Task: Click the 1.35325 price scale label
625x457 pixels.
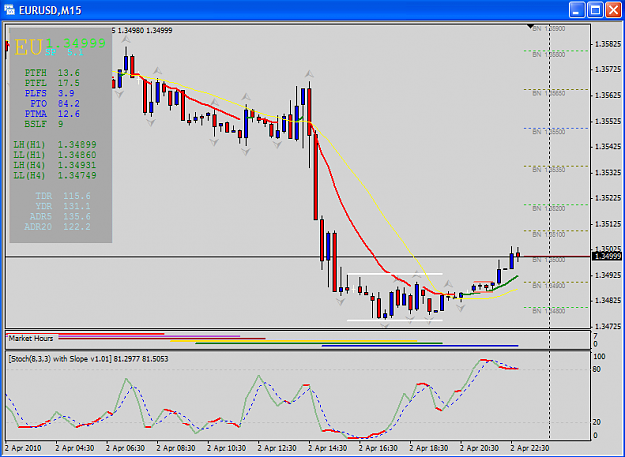Action: [607, 173]
